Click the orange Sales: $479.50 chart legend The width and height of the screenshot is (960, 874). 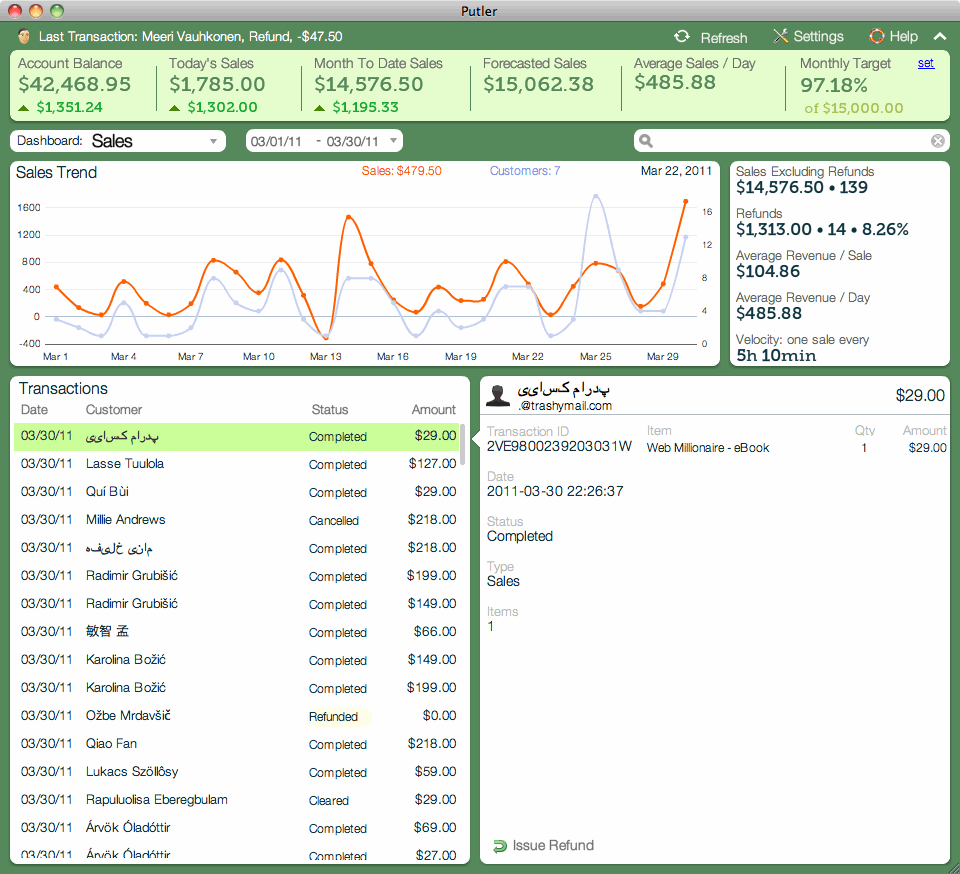[401, 171]
